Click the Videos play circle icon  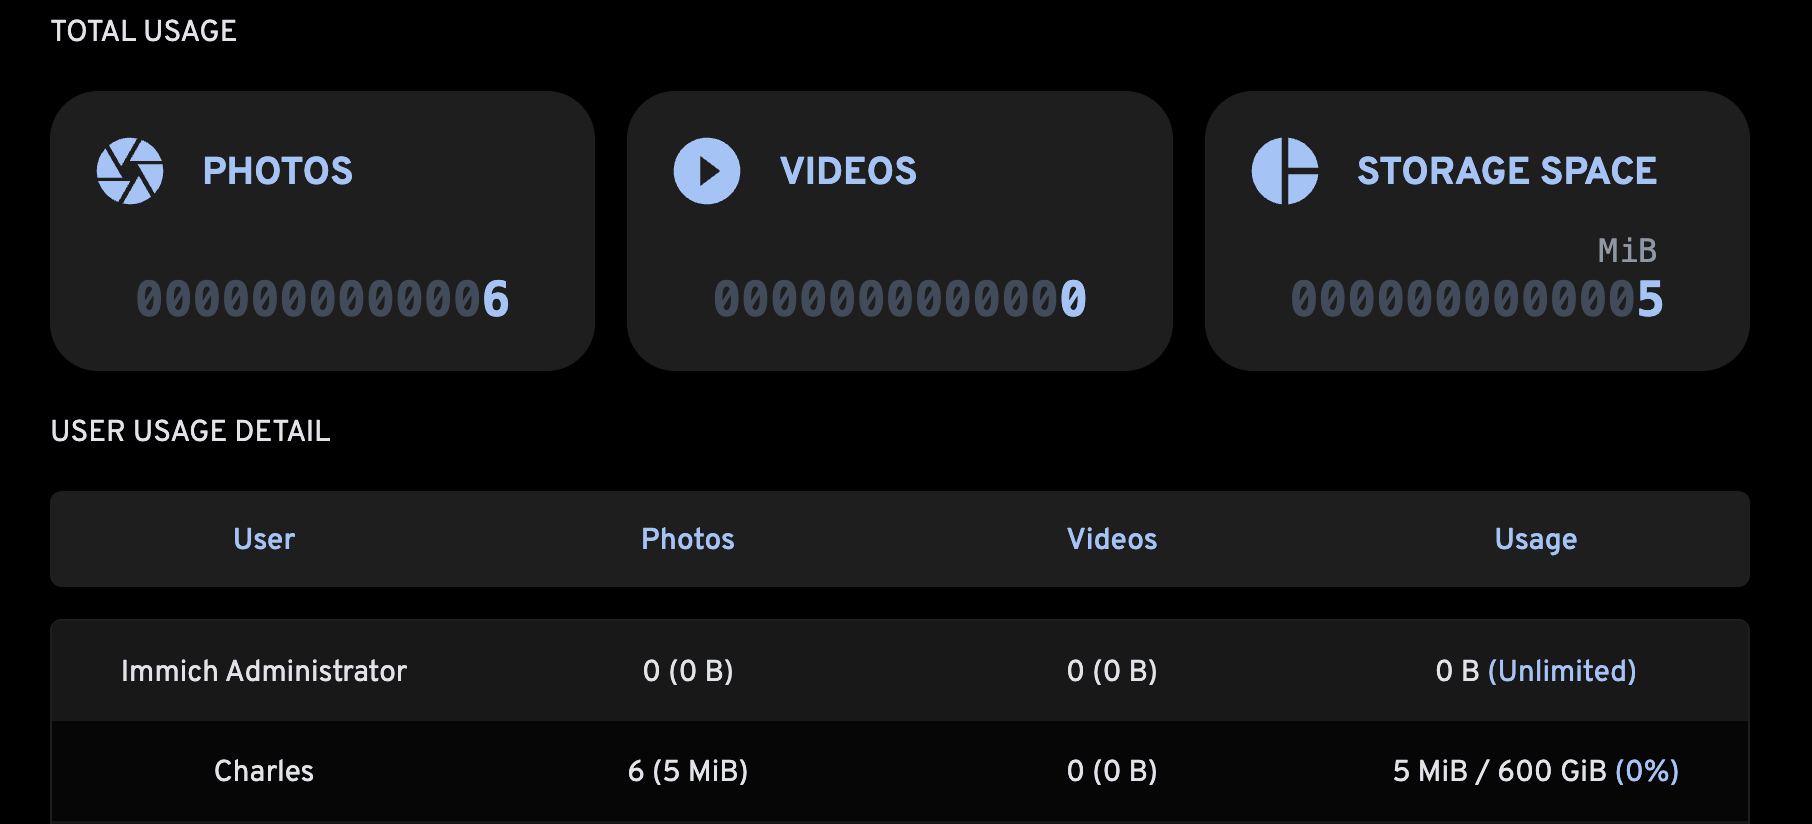click(707, 171)
